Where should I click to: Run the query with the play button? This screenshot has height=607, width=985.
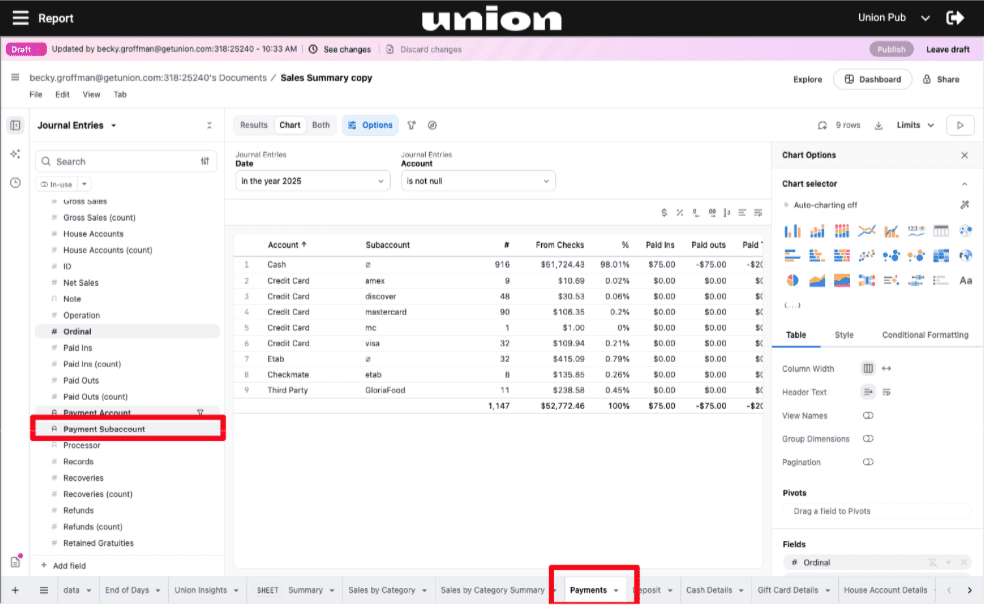point(960,125)
